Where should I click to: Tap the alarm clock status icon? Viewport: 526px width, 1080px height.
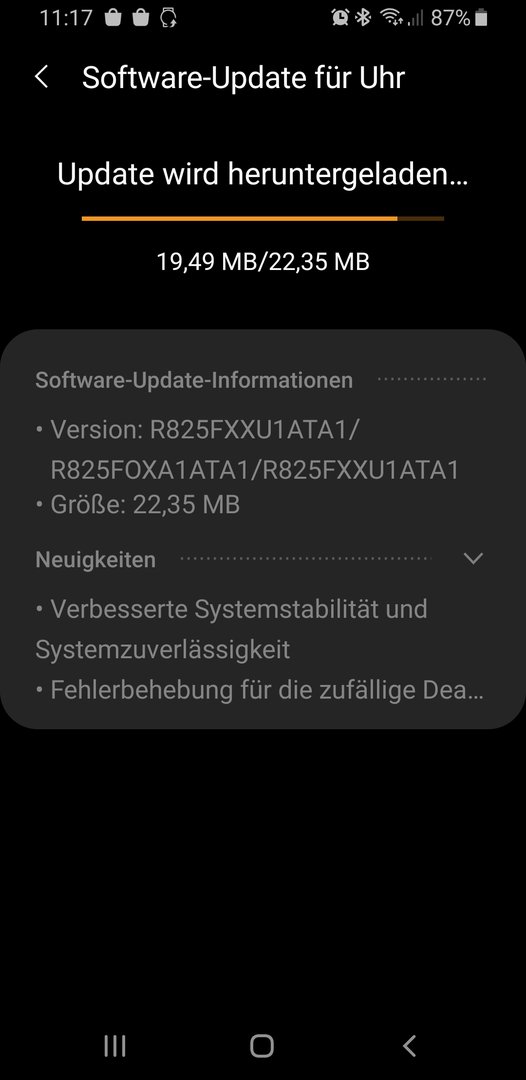[x=339, y=18]
